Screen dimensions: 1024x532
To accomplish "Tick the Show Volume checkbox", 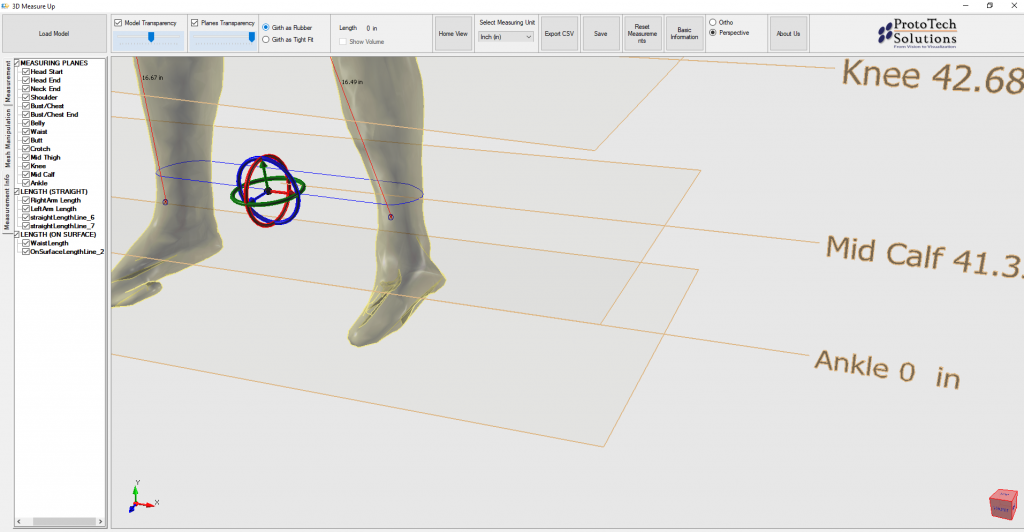I will pyautogui.click(x=343, y=42).
